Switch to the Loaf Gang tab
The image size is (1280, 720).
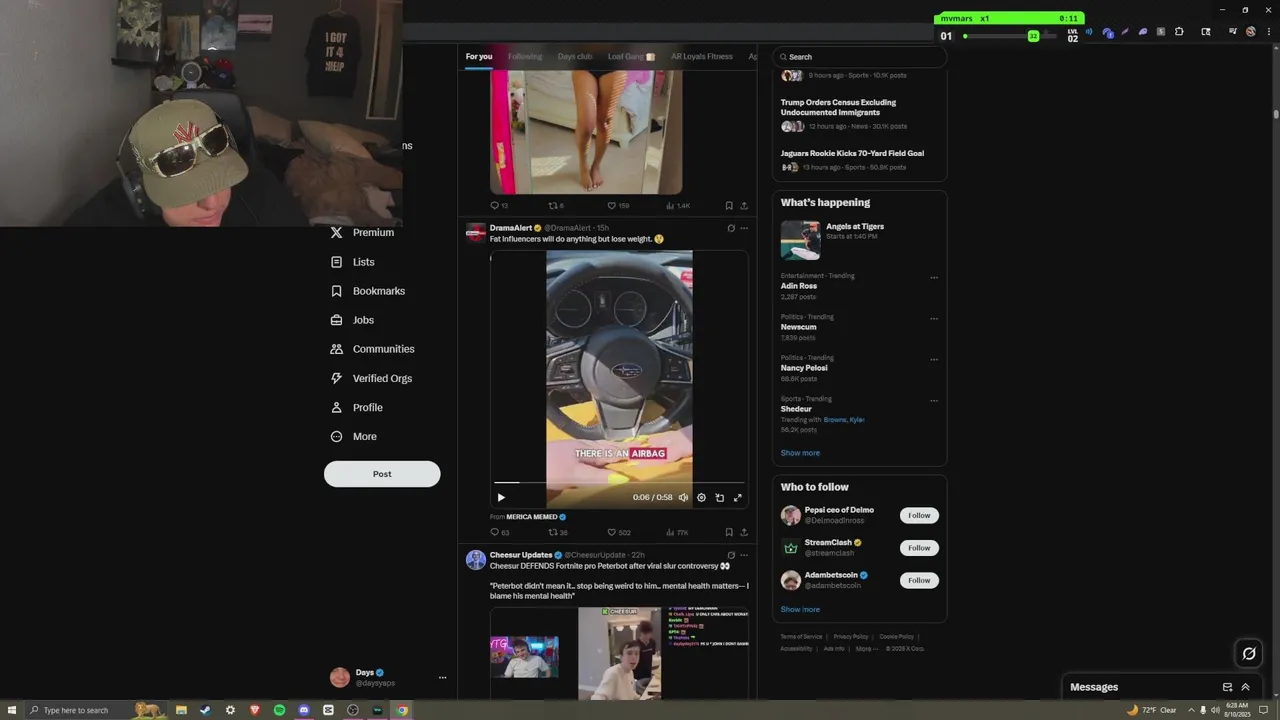point(631,57)
